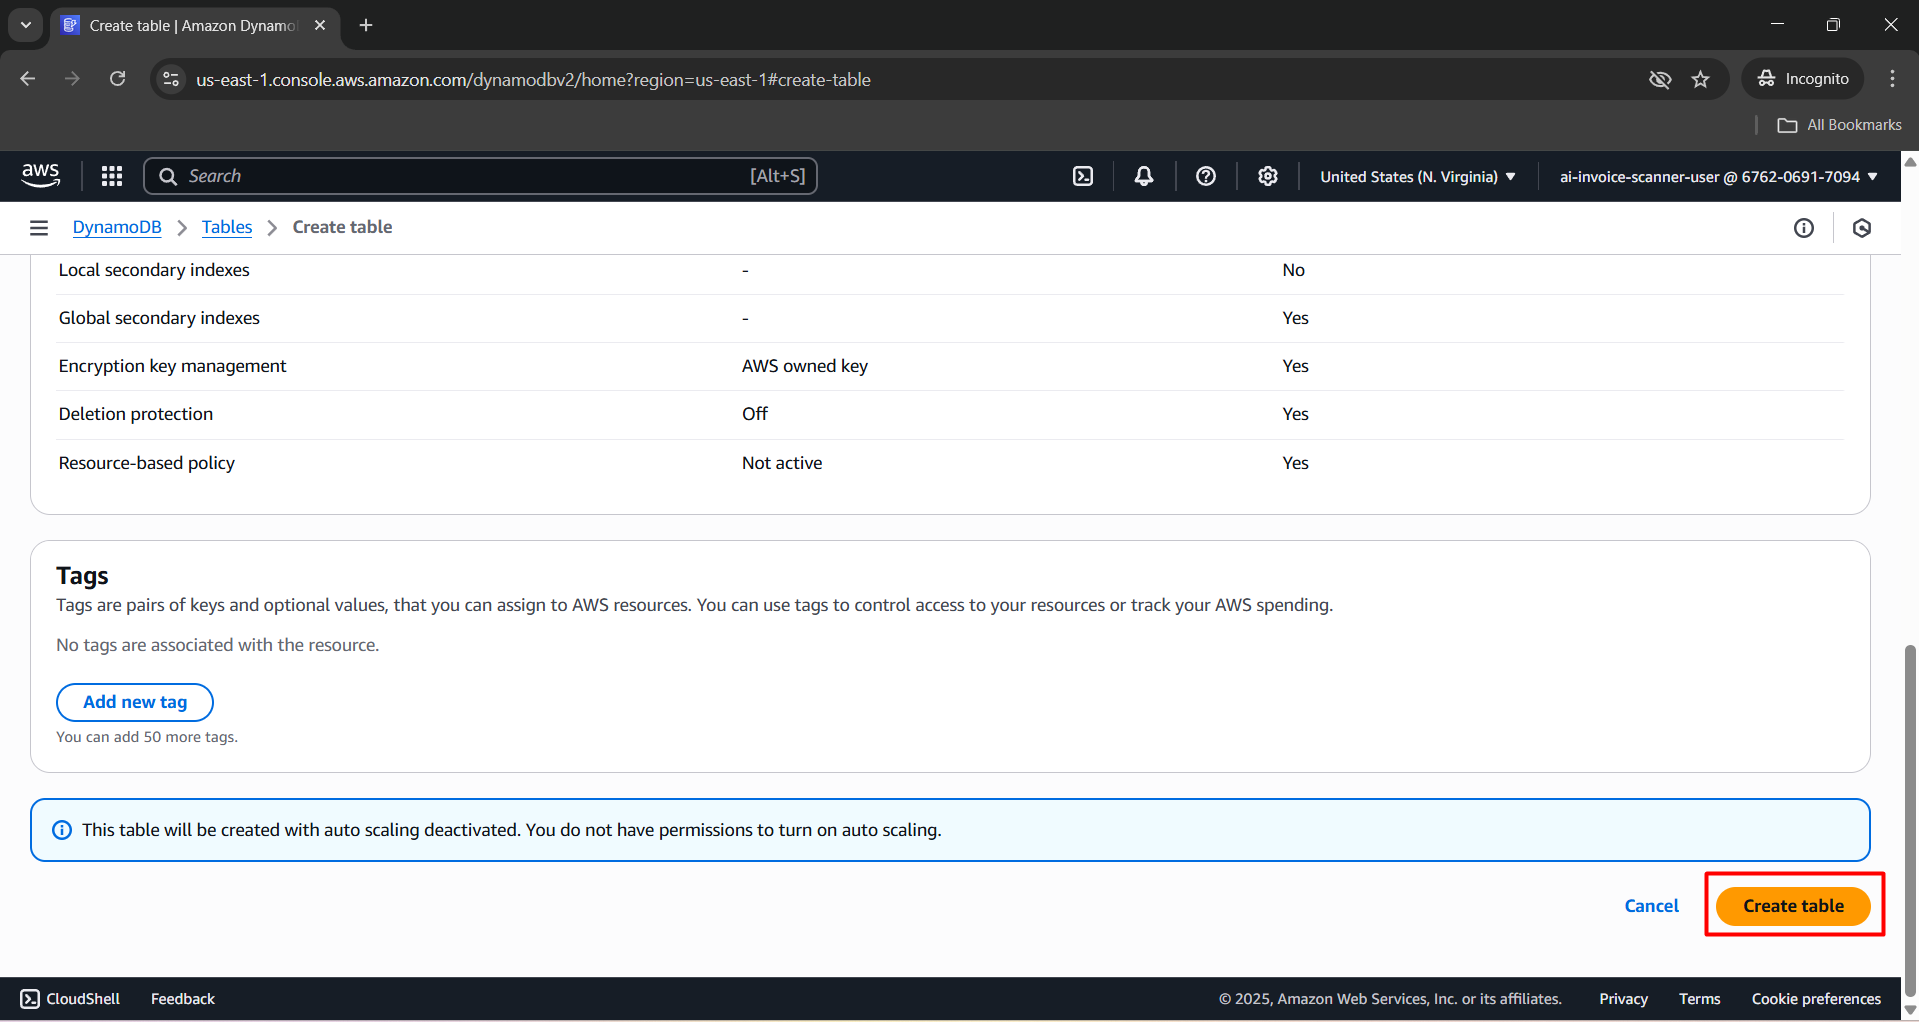Bookmark this page with the star icon

coord(1700,79)
